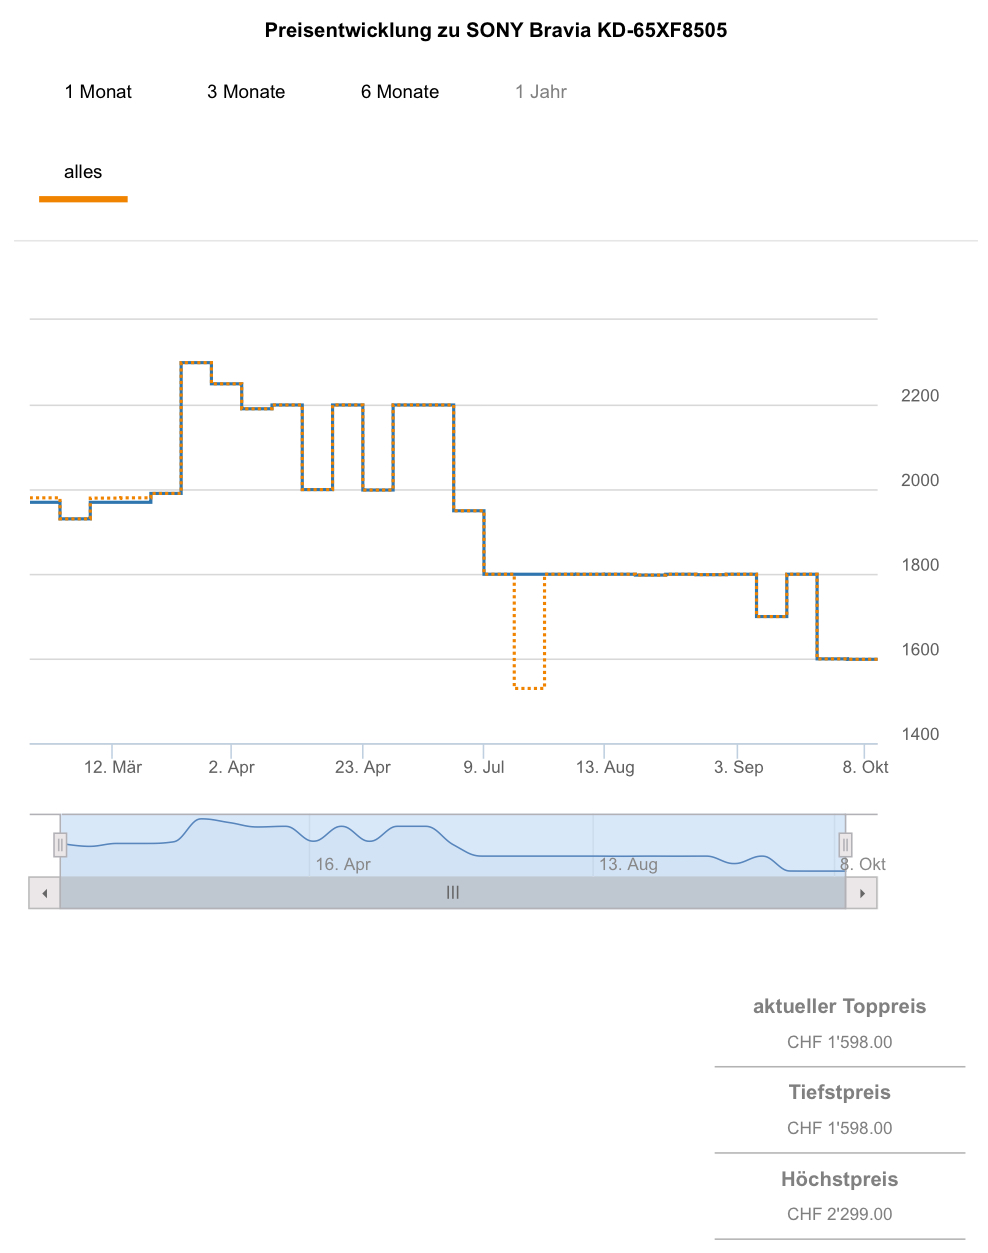Viewport: 988px width, 1253px height.
Task: Click the "9. Jul" x-axis label
Action: pos(484,767)
